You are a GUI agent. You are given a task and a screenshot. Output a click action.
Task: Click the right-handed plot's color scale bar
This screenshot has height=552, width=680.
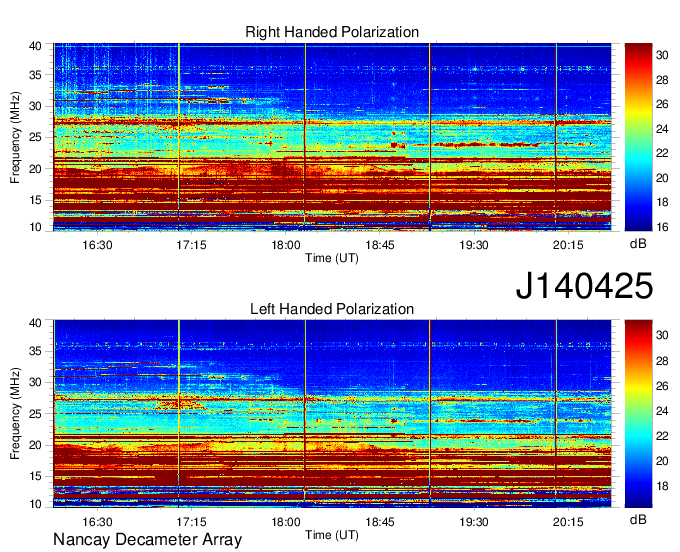pos(638,137)
